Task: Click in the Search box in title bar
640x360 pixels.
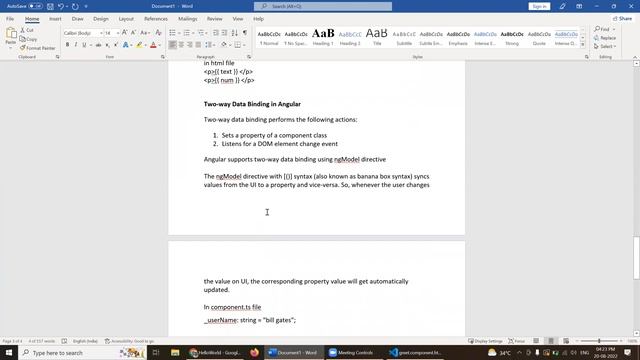Action: click(x=323, y=6)
